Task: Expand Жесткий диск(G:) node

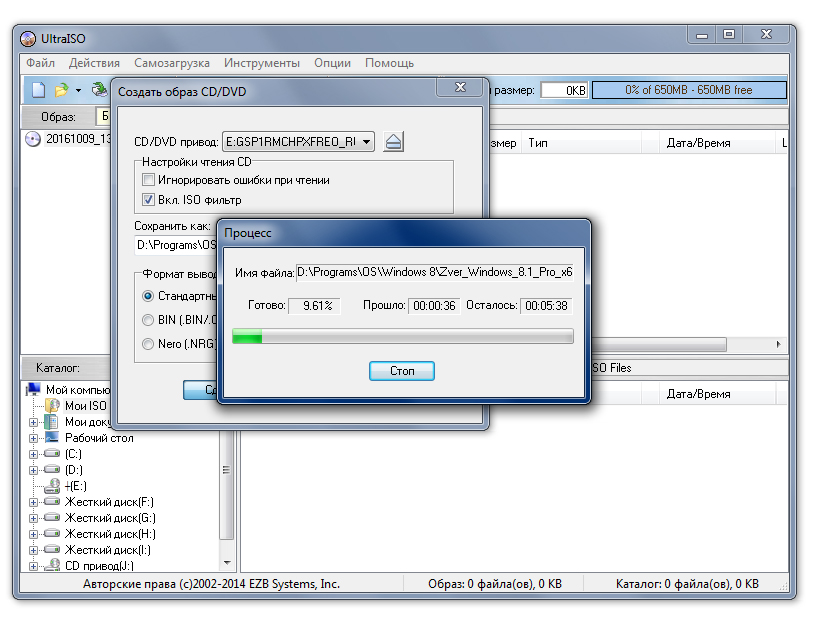Action: (33, 518)
